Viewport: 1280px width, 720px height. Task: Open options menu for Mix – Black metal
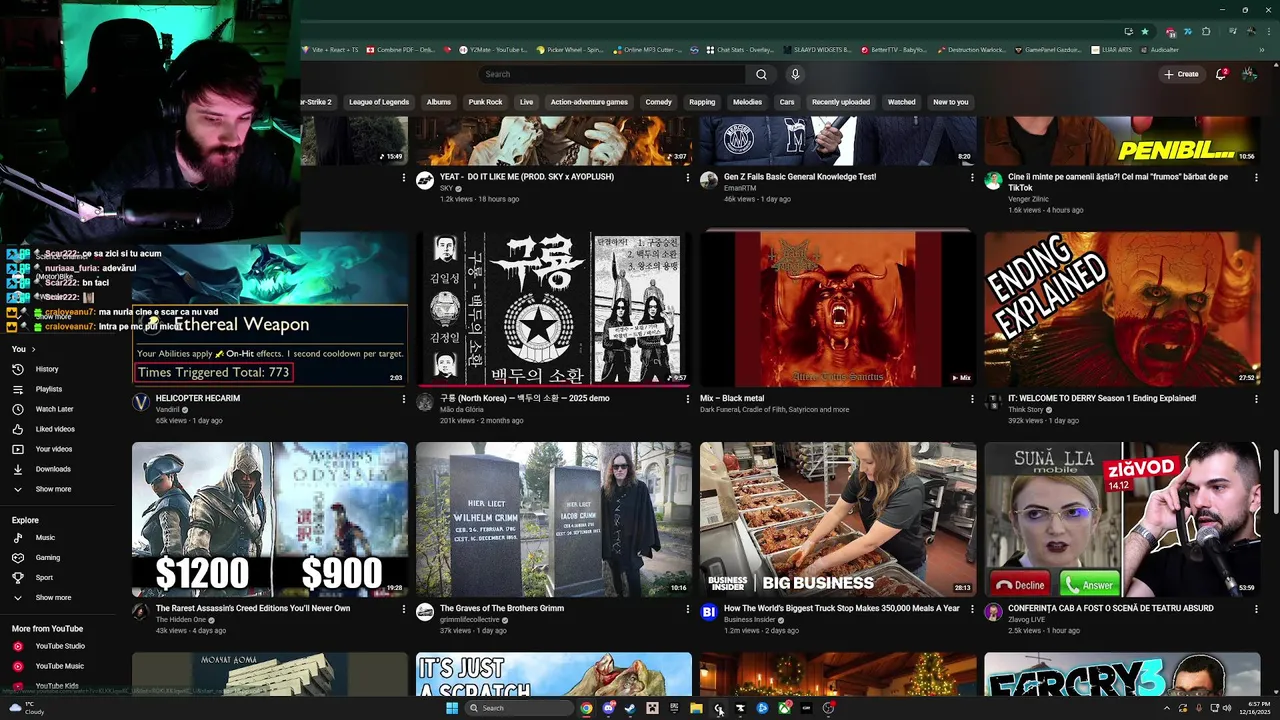[972, 399]
